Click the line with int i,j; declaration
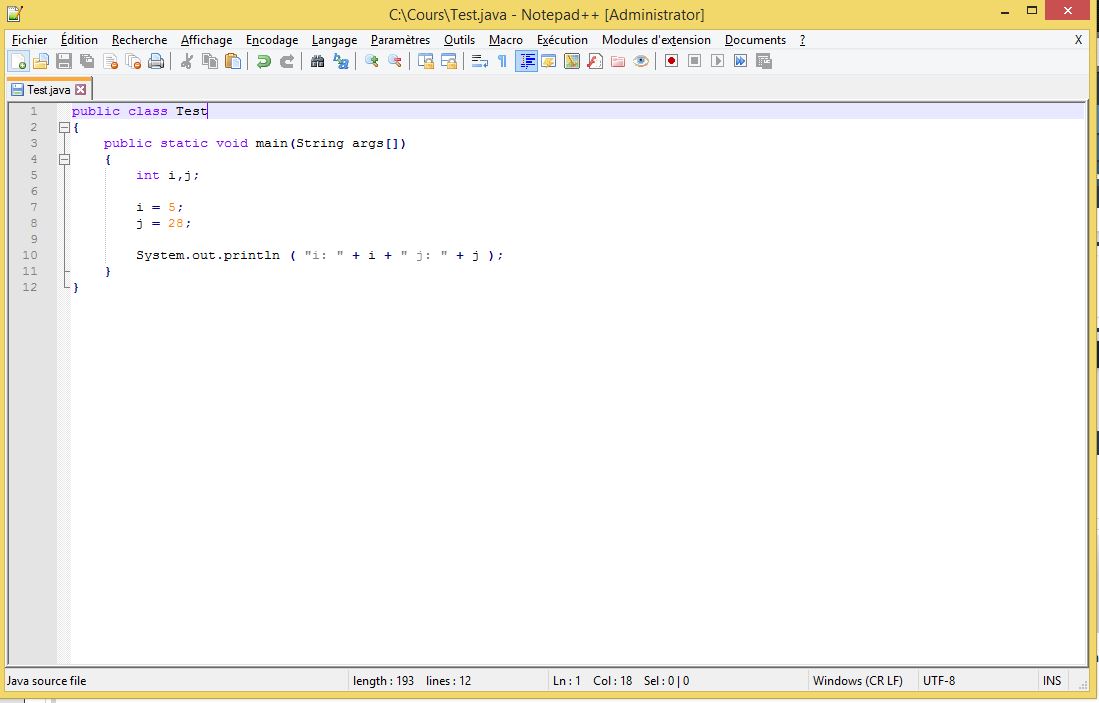 (167, 175)
